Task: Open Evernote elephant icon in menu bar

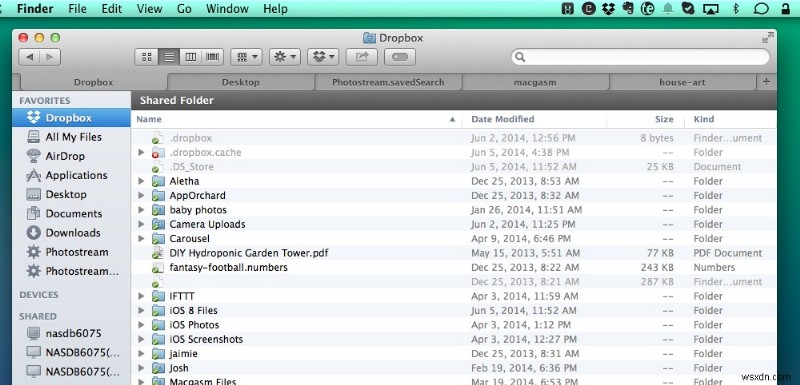Action: pyautogui.click(x=629, y=9)
